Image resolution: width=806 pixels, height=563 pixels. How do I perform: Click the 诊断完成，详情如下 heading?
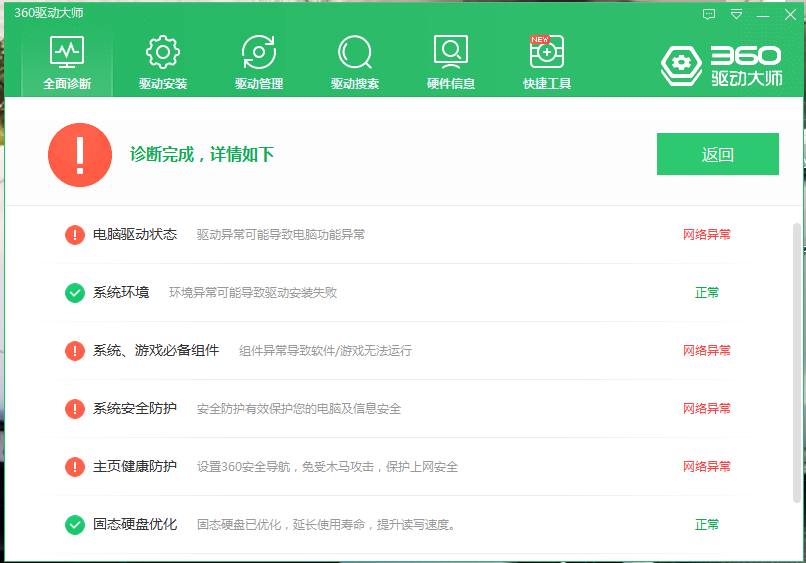tap(202, 154)
